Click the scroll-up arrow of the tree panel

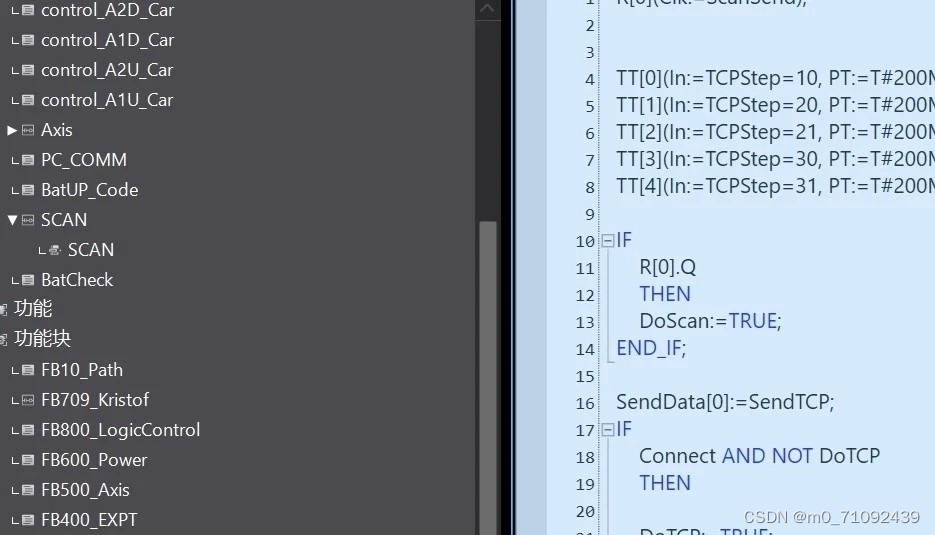[487, 8]
